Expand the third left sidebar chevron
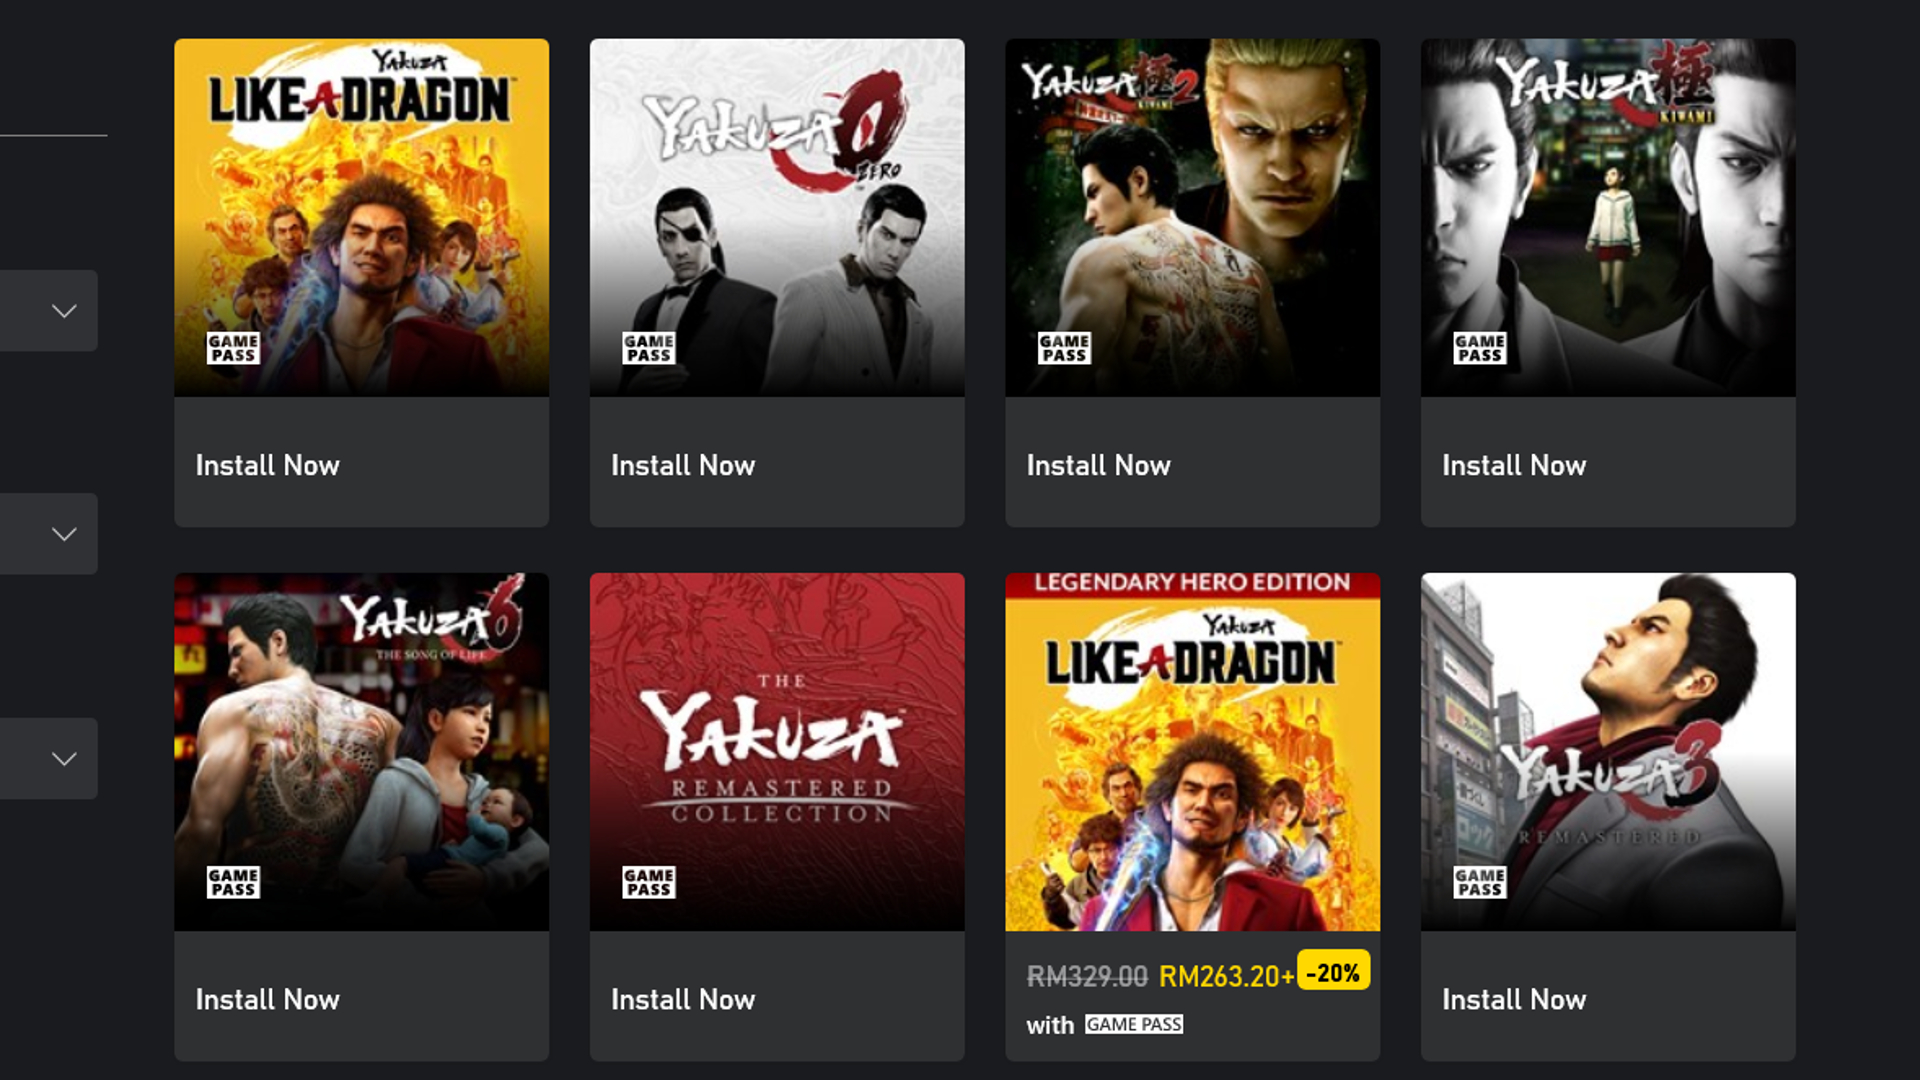 [62, 758]
